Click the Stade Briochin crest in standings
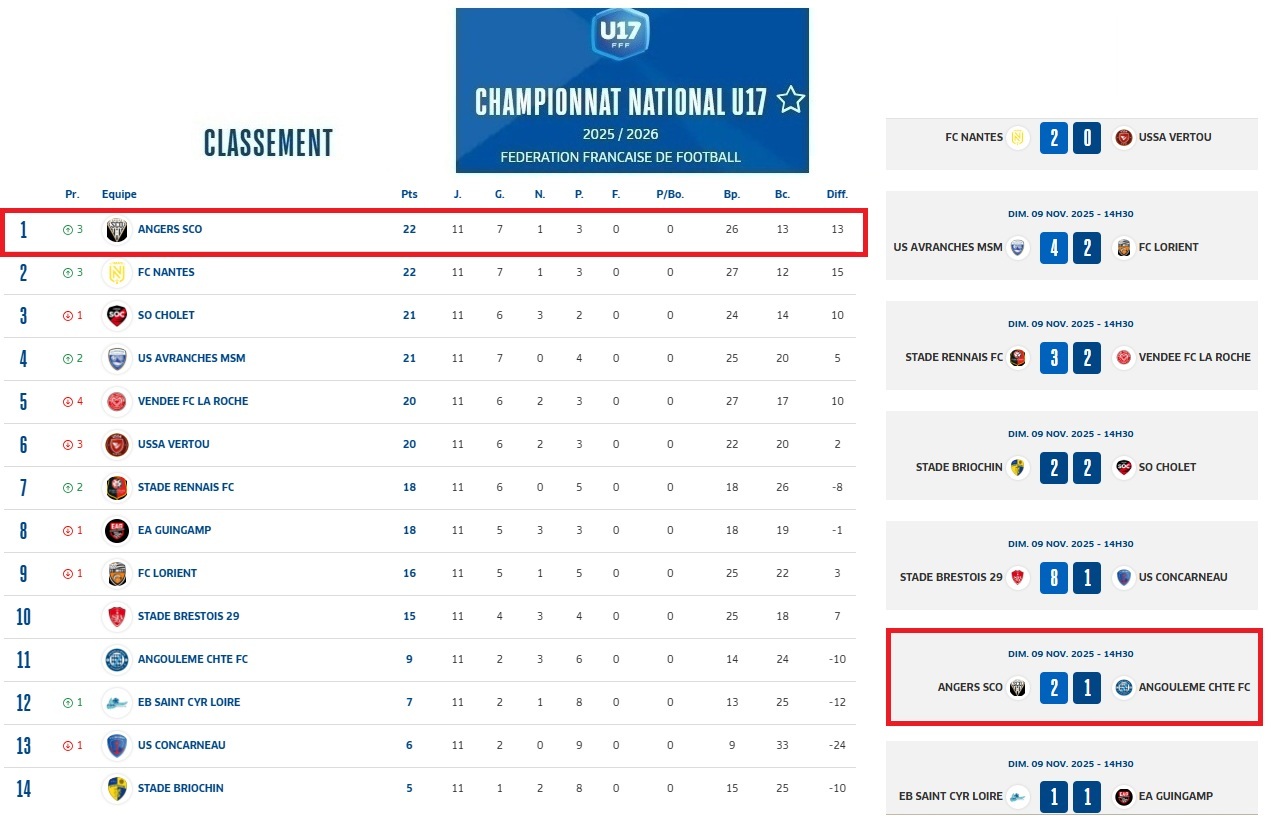This screenshot has width=1277, height=834. [x=117, y=789]
